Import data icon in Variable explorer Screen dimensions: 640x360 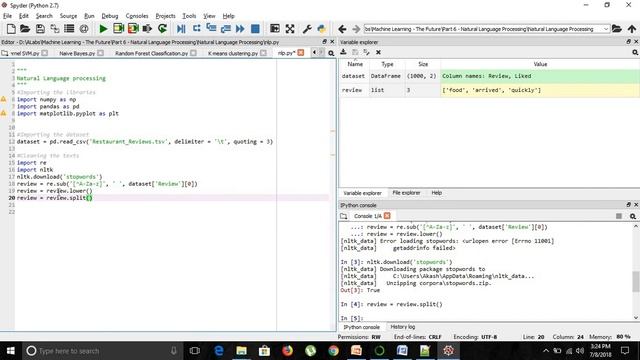click(344, 52)
